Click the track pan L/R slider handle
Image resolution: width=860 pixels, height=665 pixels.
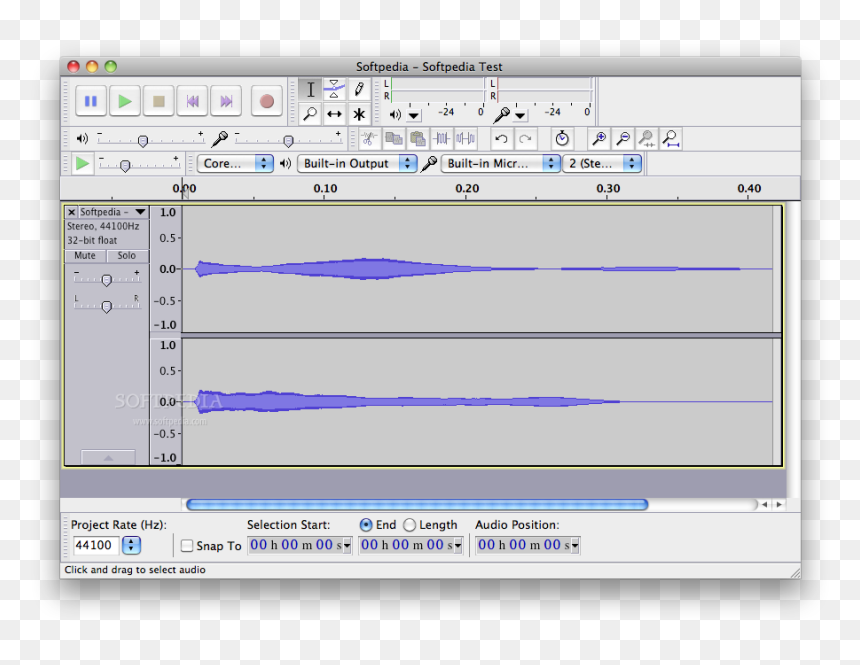107,306
